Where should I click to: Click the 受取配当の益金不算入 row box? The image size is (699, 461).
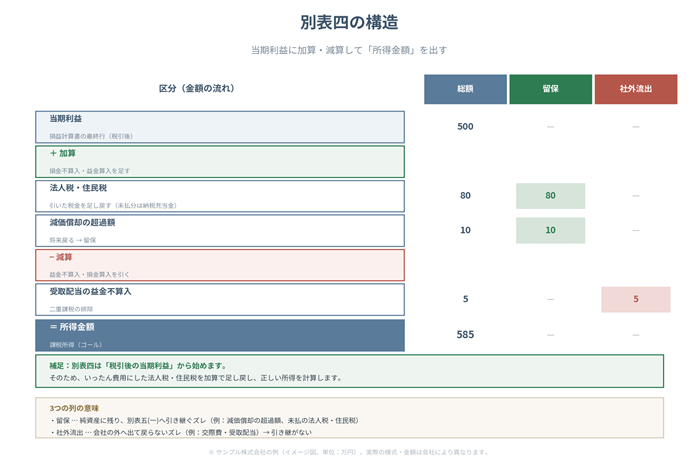[x=220, y=300]
